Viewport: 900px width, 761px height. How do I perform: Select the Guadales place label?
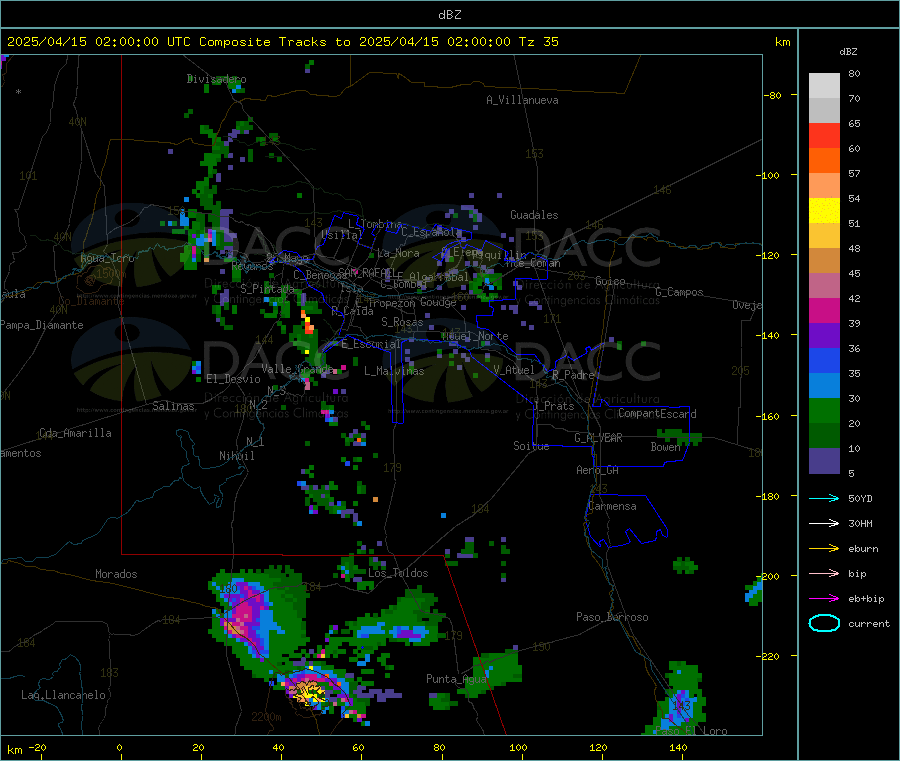point(534,215)
